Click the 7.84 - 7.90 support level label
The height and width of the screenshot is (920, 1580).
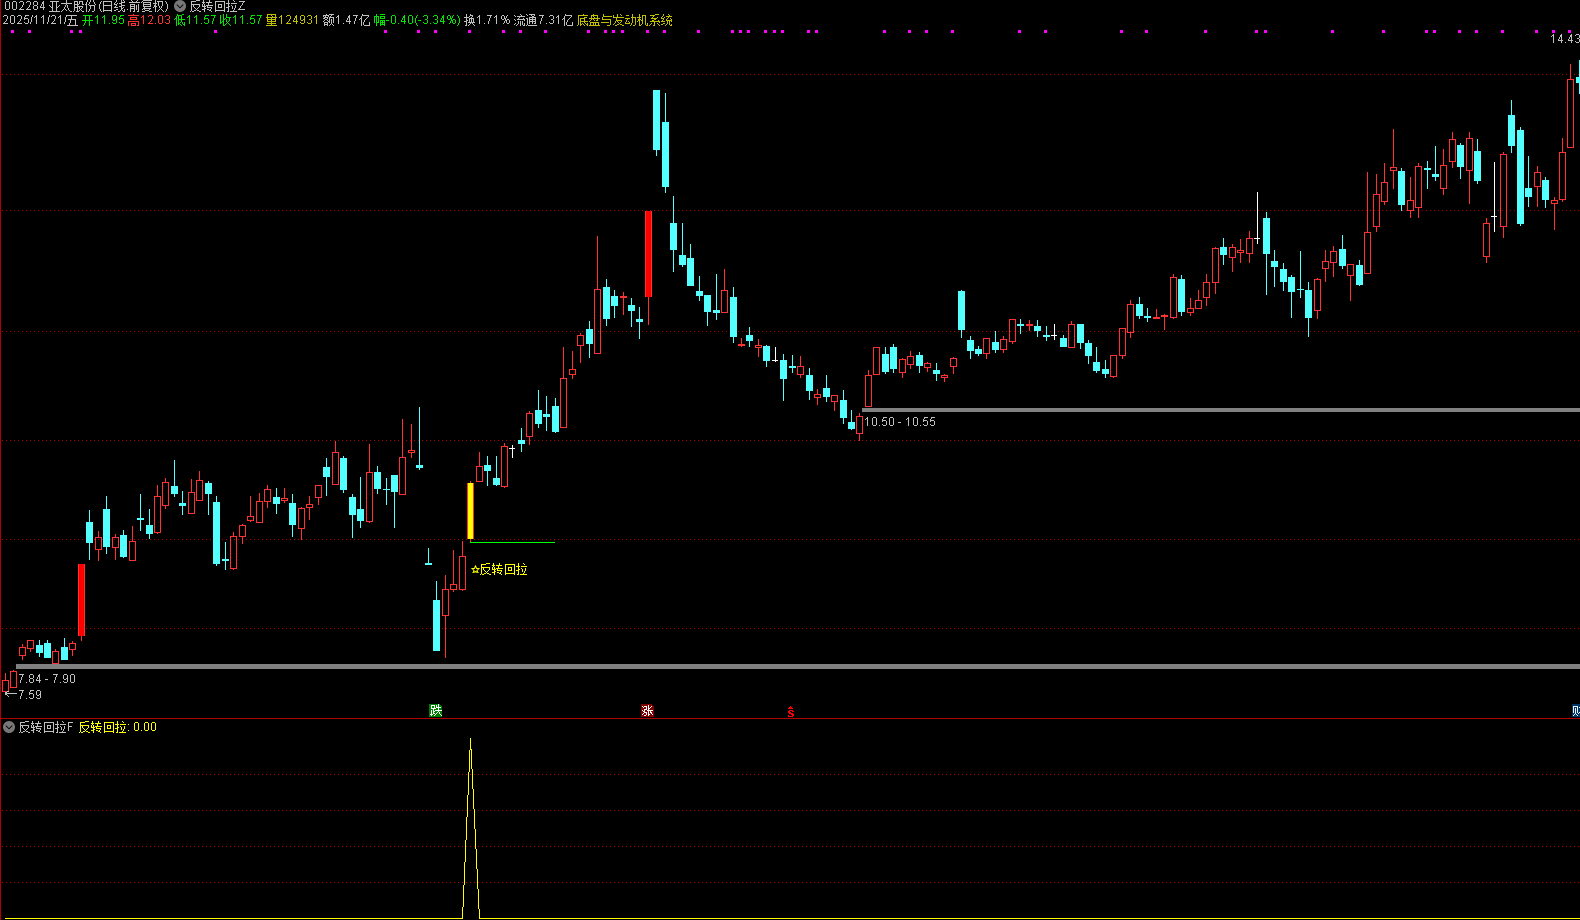point(47,679)
